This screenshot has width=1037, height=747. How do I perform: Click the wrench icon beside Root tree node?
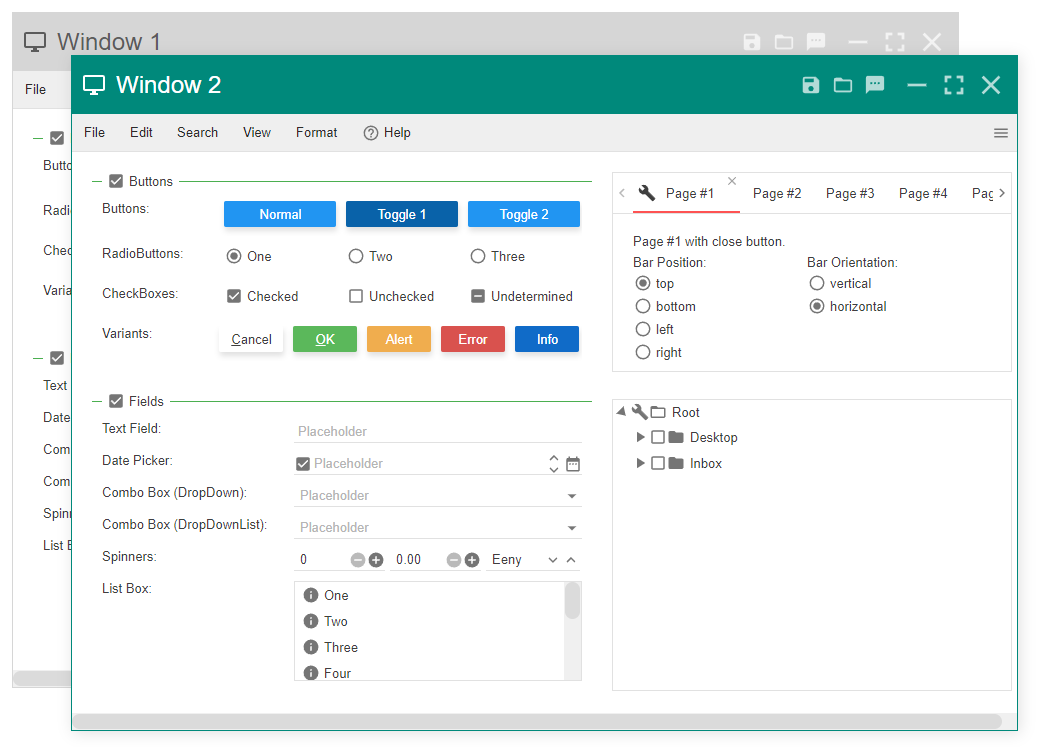click(x=640, y=412)
